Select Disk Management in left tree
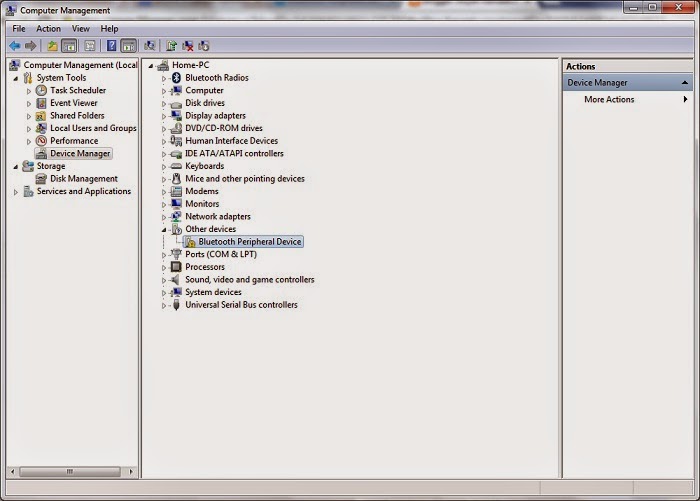The height and width of the screenshot is (501, 700). 83,179
